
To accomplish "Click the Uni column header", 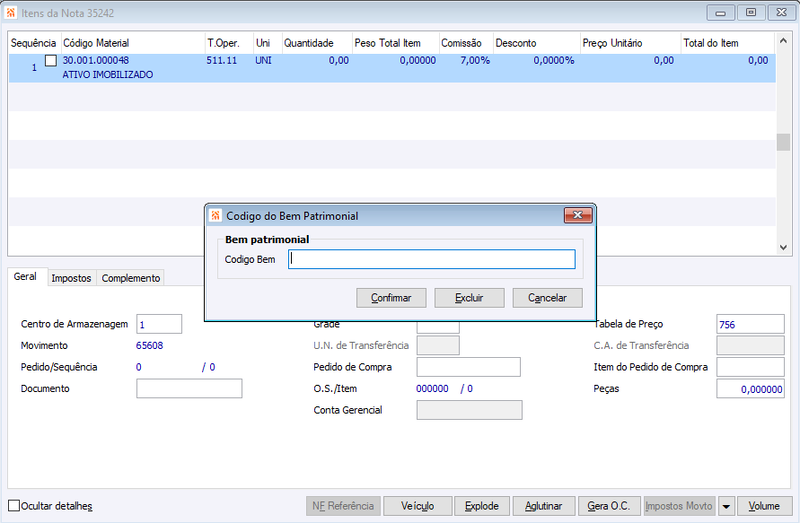I will click(267, 43).
